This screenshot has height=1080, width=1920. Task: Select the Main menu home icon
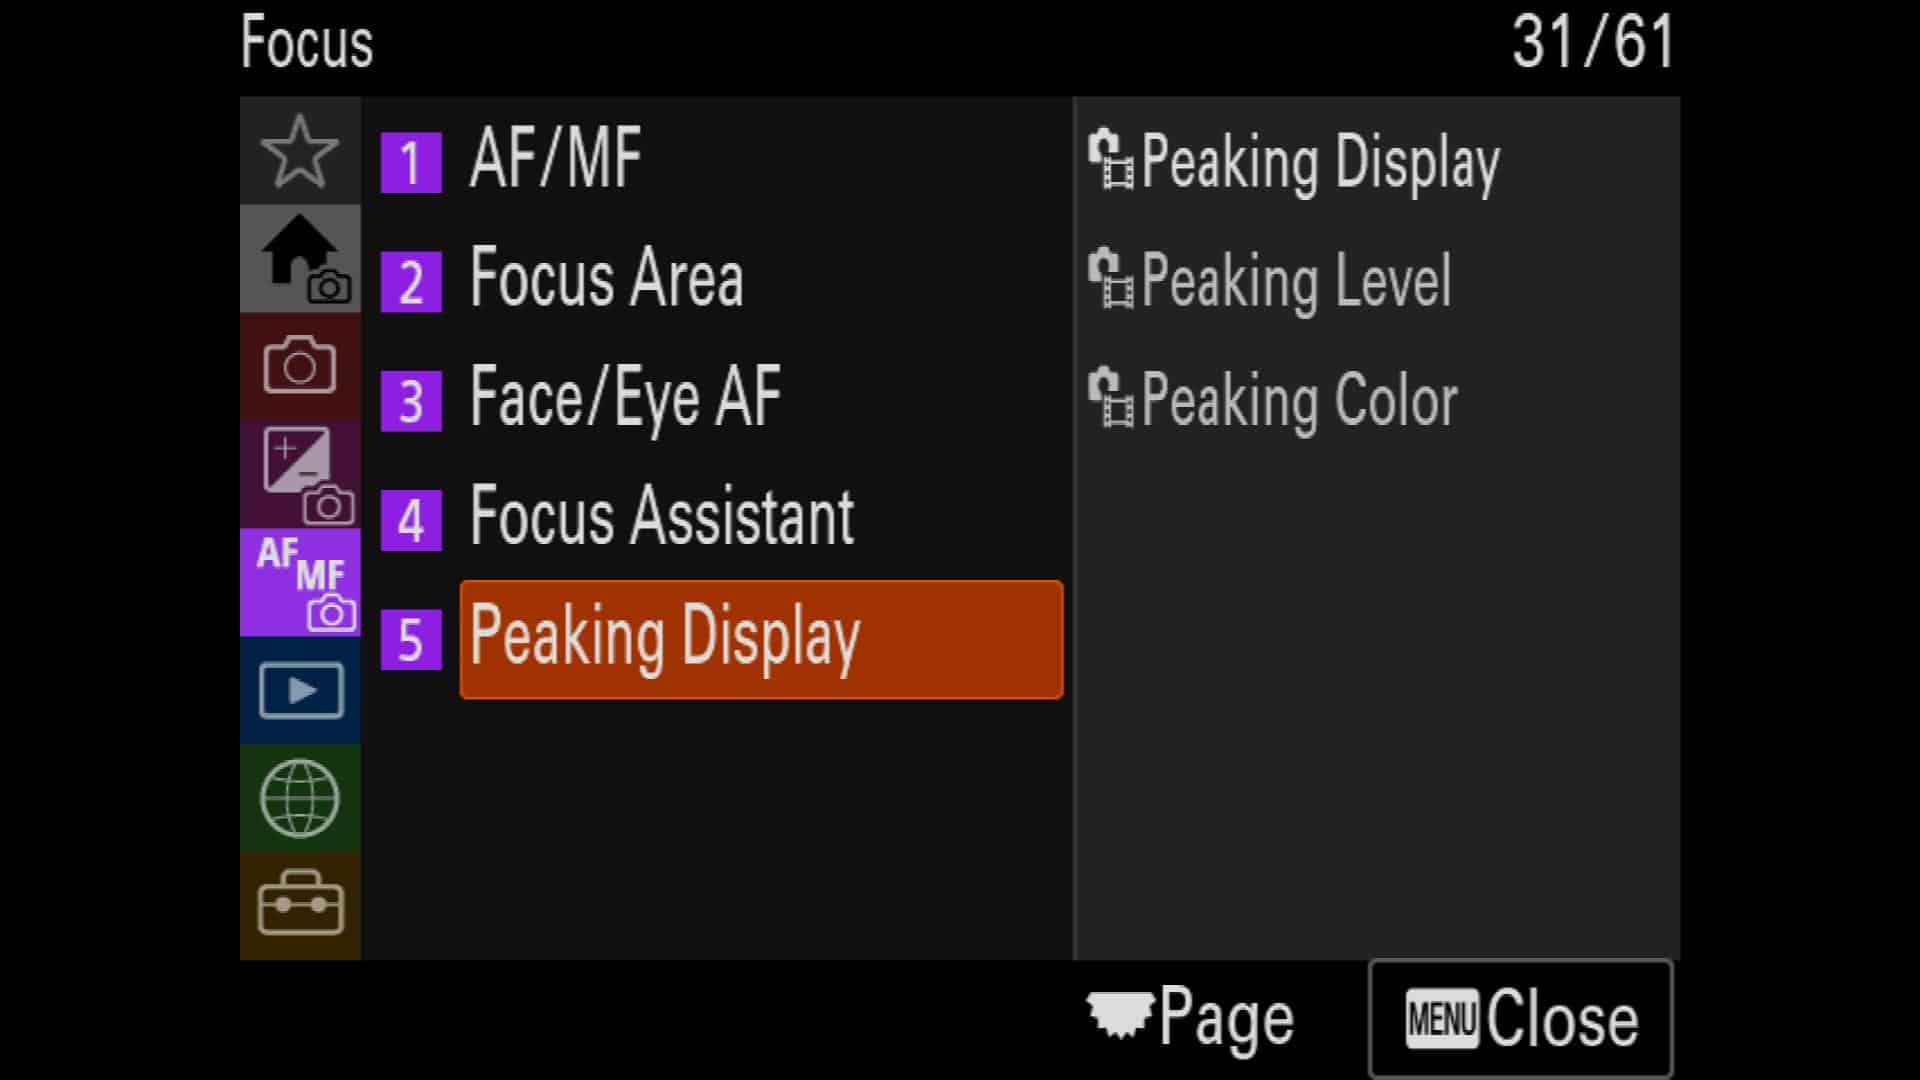coord(300,259)
